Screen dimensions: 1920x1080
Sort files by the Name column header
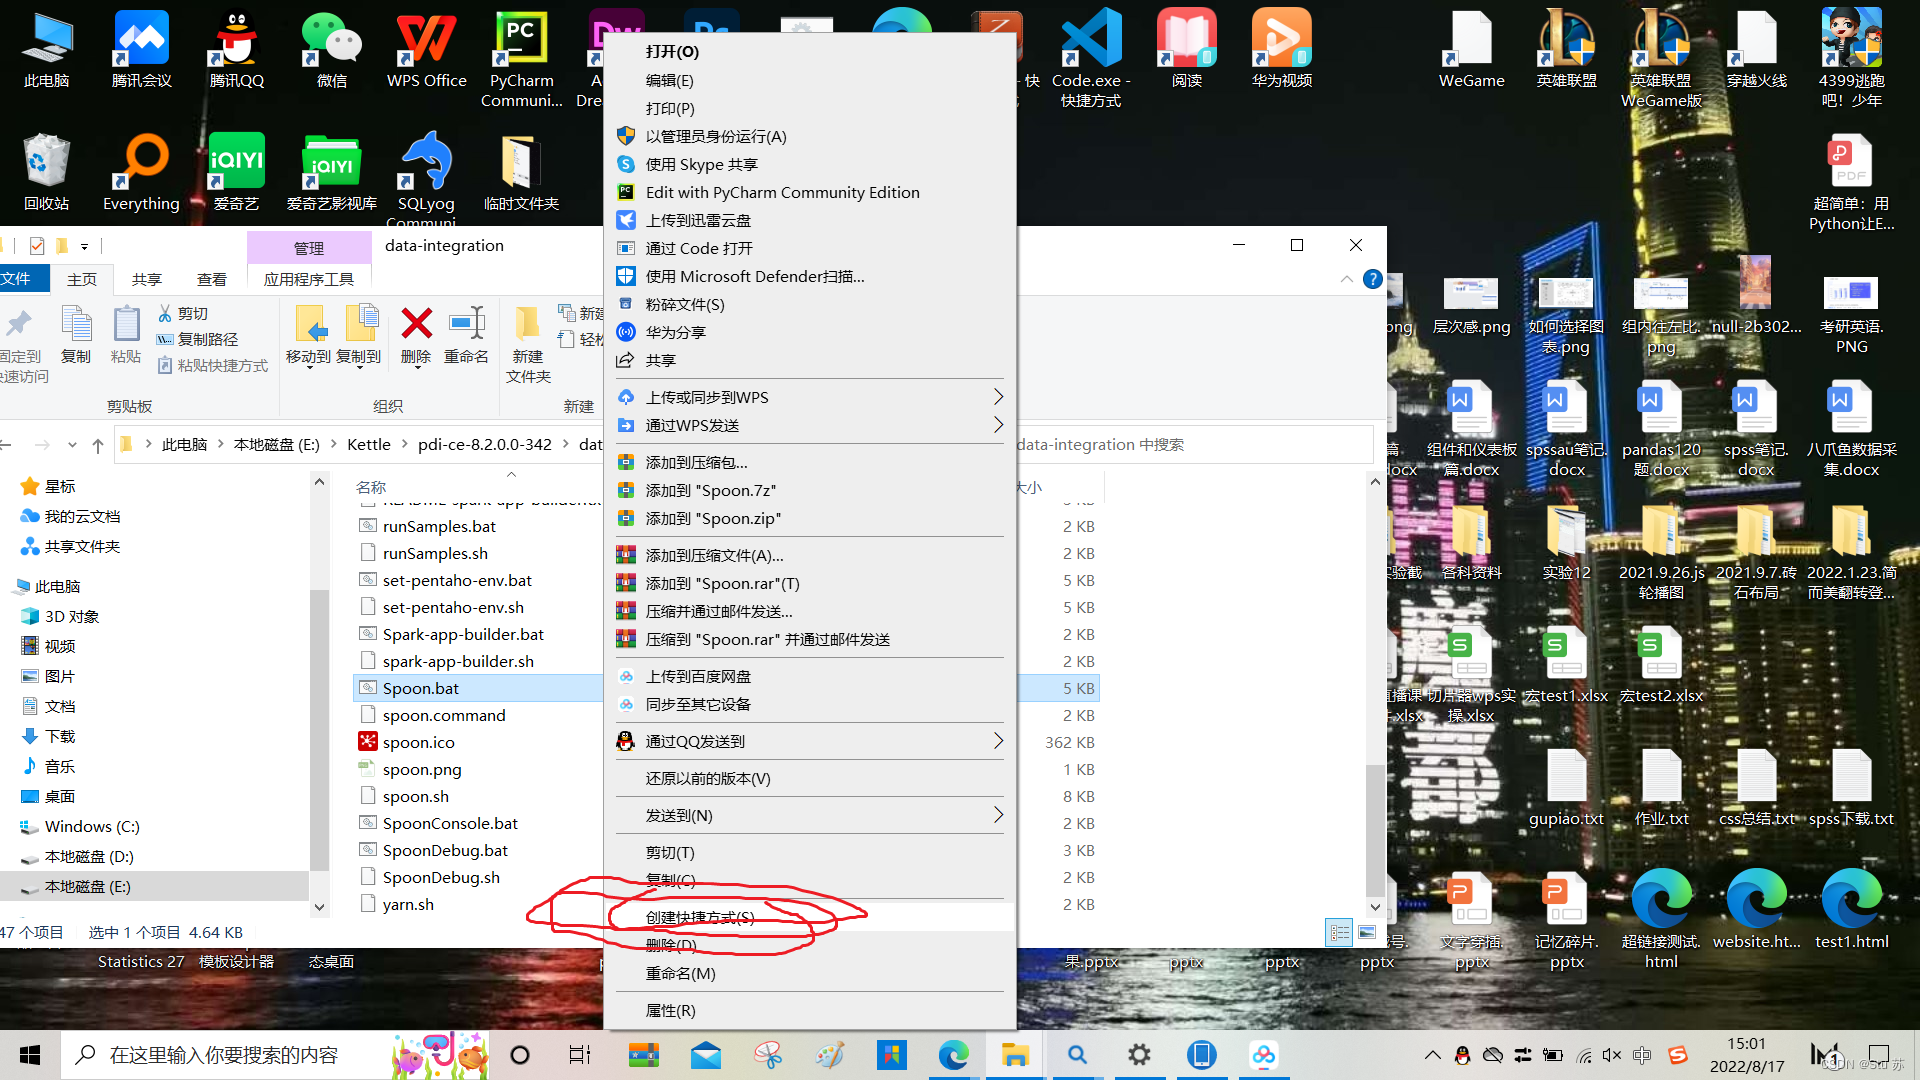[371, 487]
